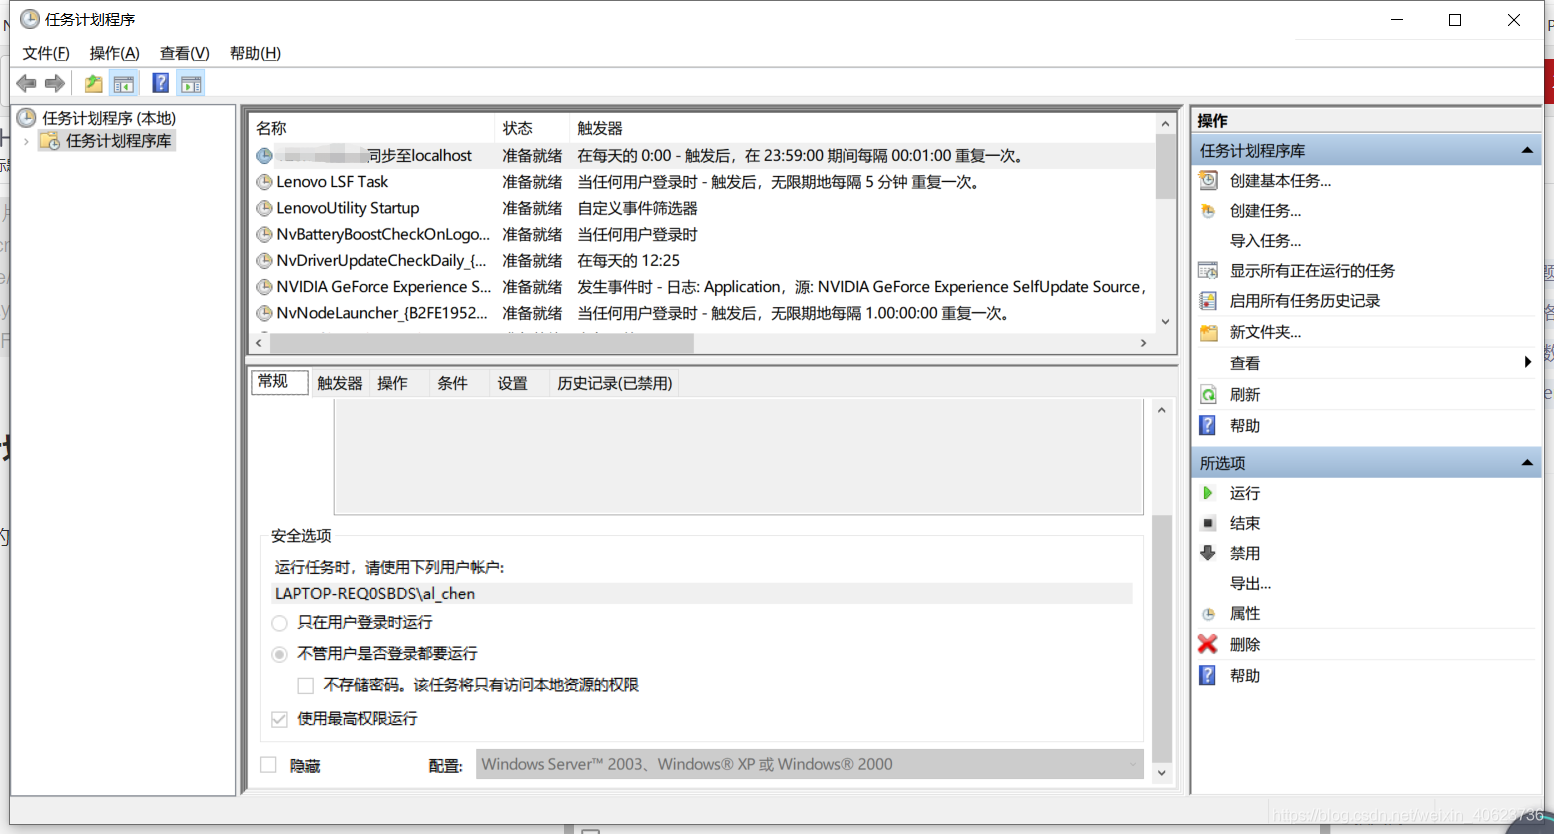Select 不管用户是否登录都要运行 radio button

point(279,654)
